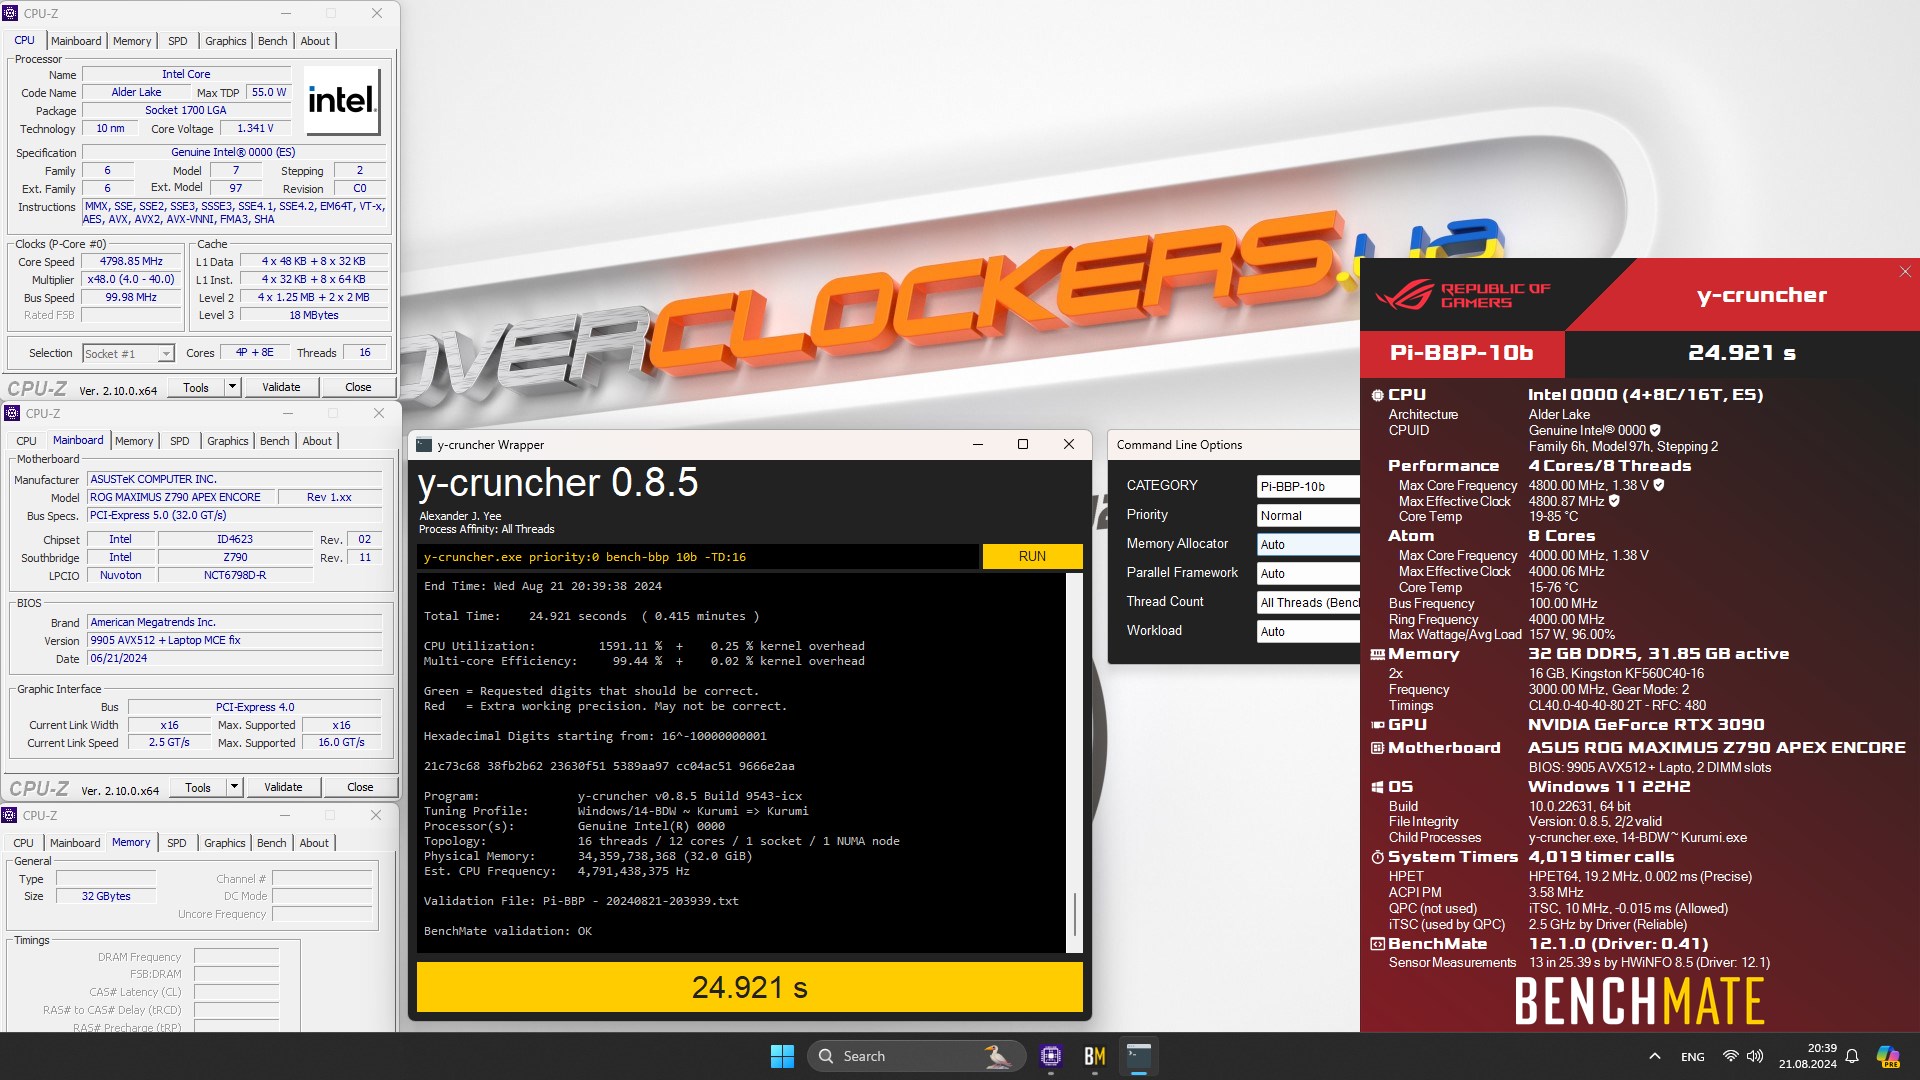Image resolution: width=1920 pixels, height=1080 pixels.
Task: Click the Memory section icon in BenchMate
Action: tap(1377, 654)
